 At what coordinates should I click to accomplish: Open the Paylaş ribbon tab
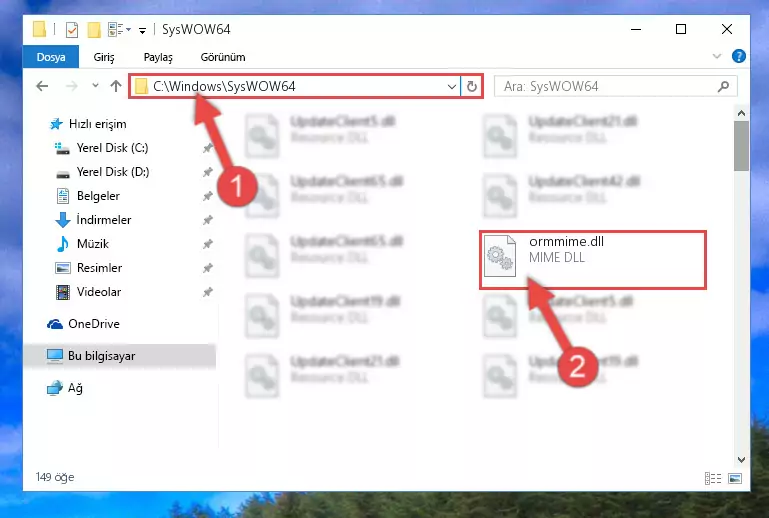pos(158,57)
